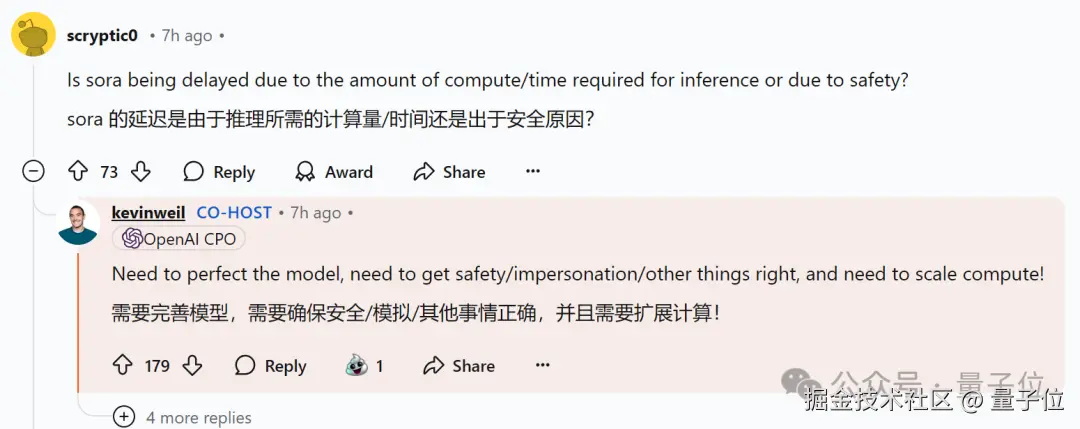Downvote kevinweil's reply

pos(193,365)
